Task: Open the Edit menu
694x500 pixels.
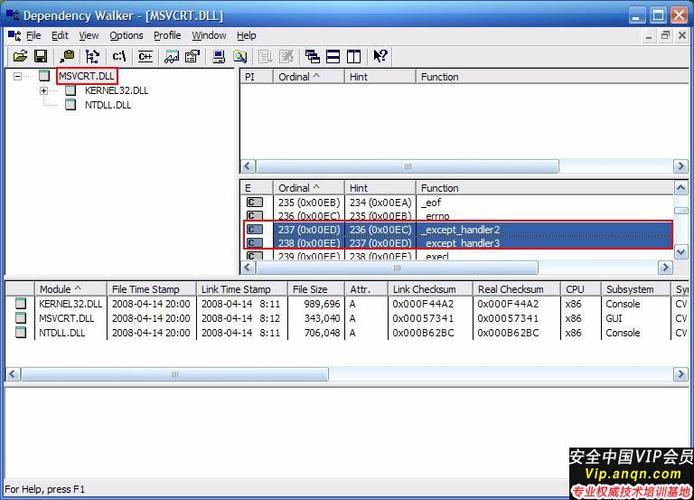Action: pyautogui.click(x=60, y=35)
